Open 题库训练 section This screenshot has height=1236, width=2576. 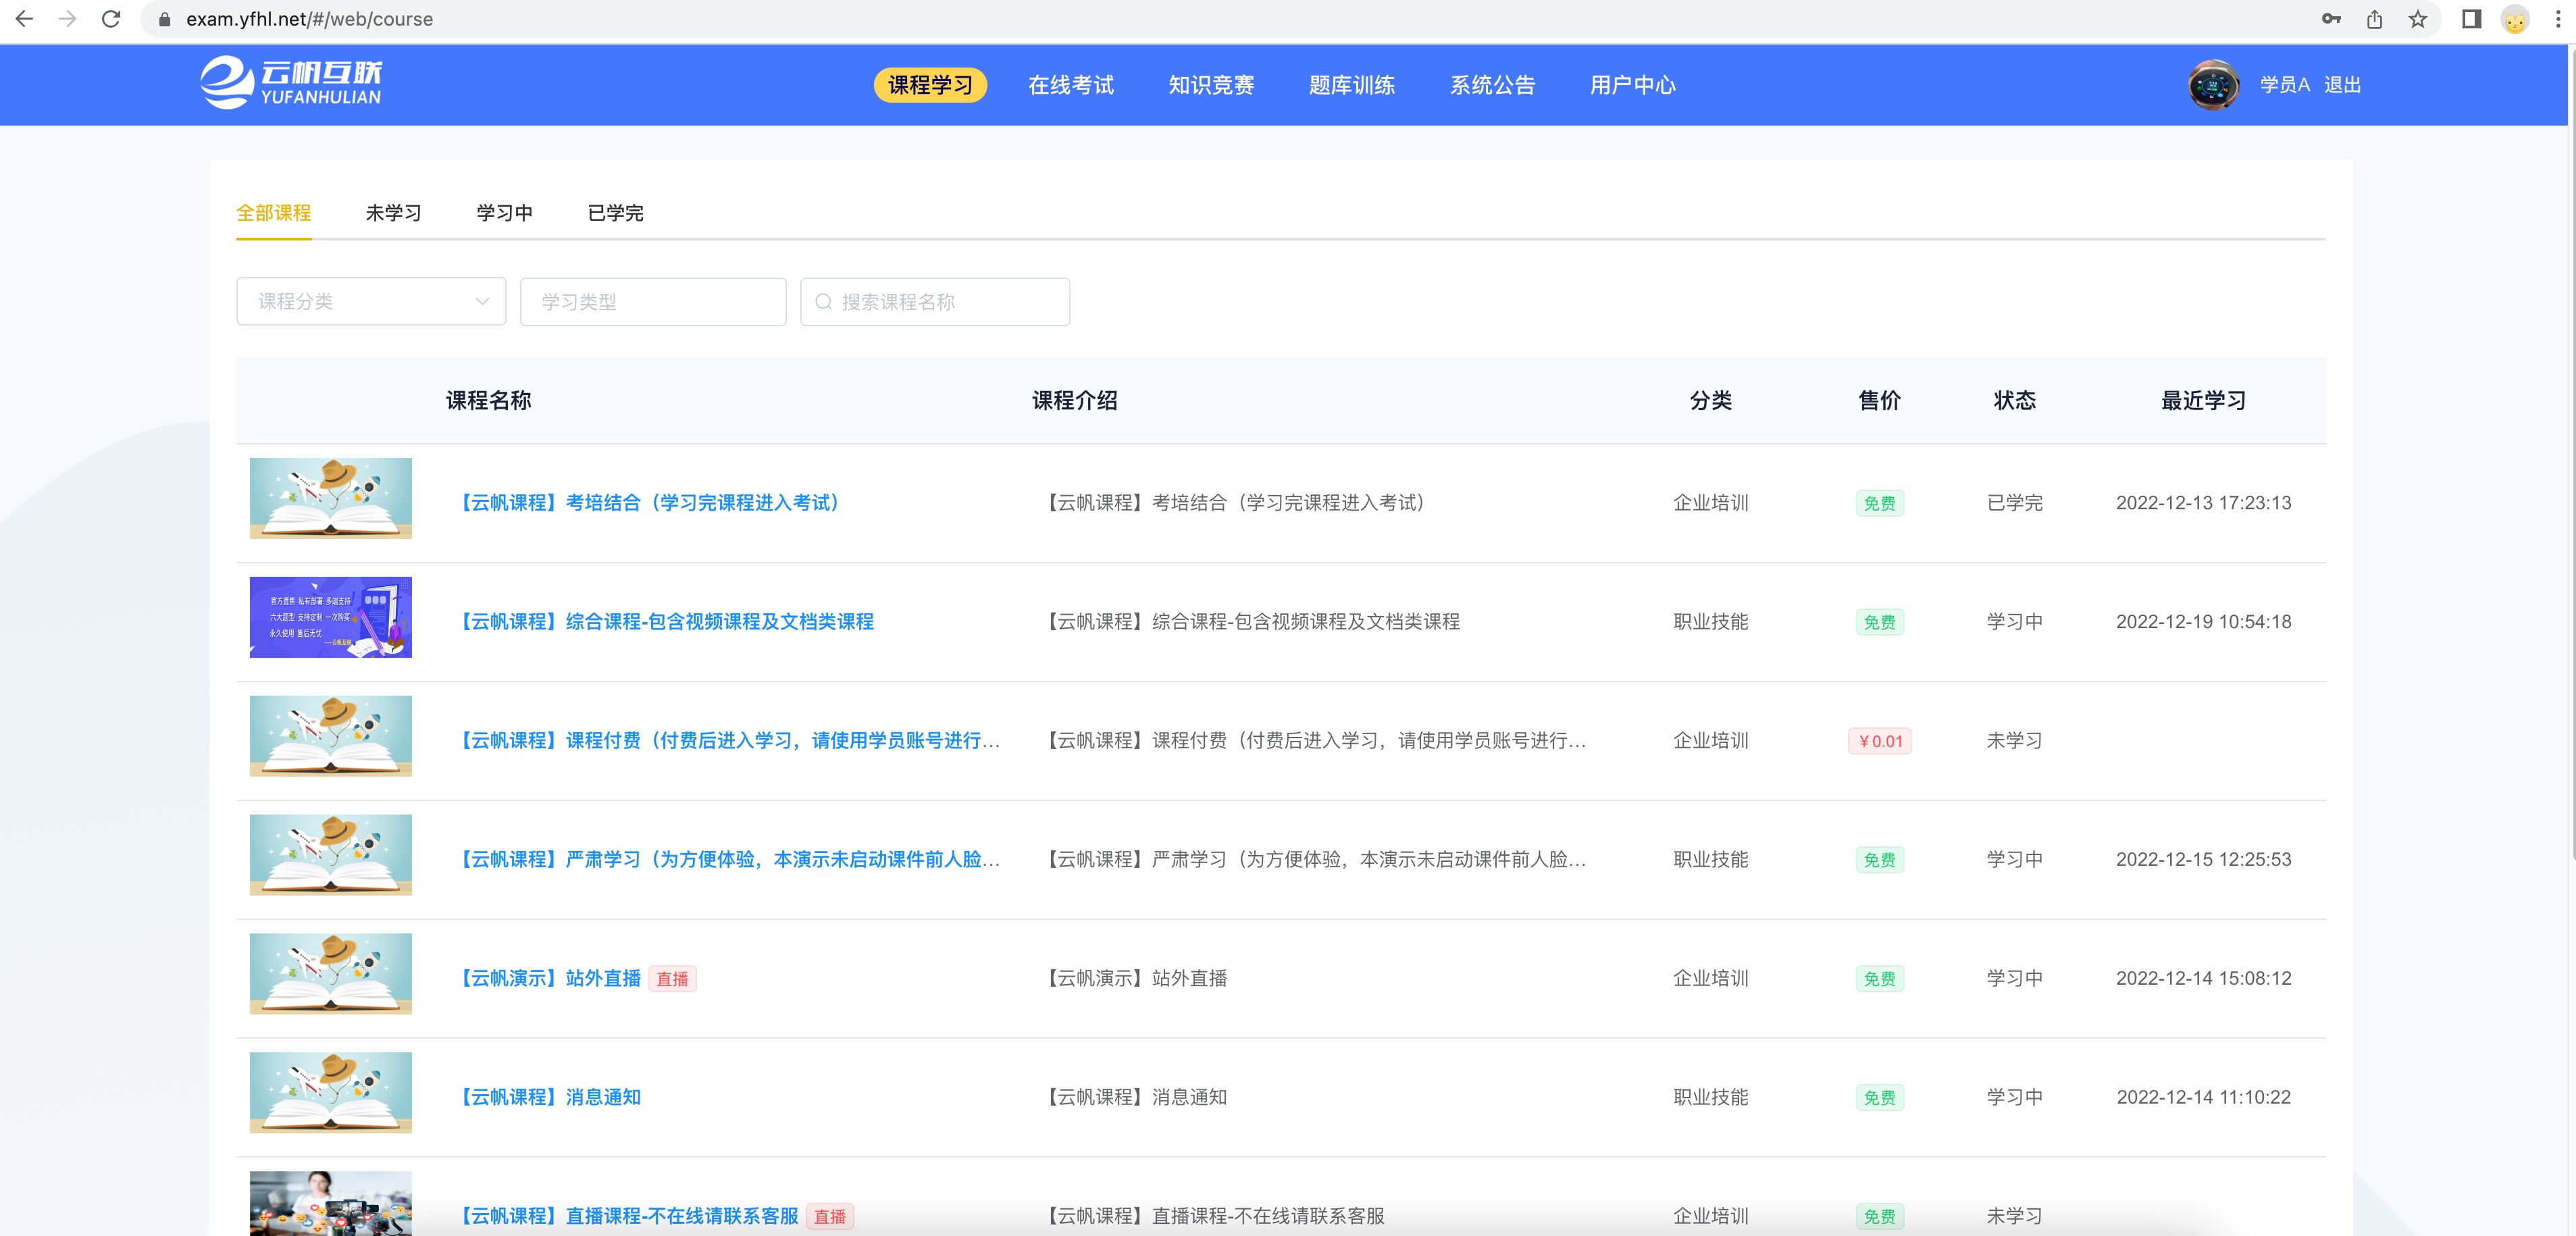pyautogui.click(x=1352, y=85)
